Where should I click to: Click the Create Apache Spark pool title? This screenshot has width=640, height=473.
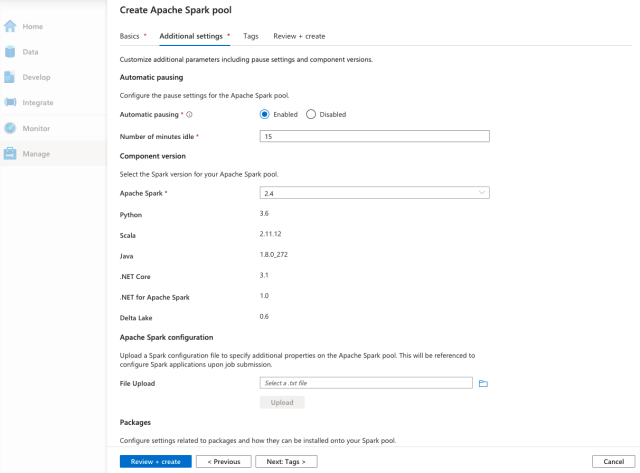coord(176,10)
